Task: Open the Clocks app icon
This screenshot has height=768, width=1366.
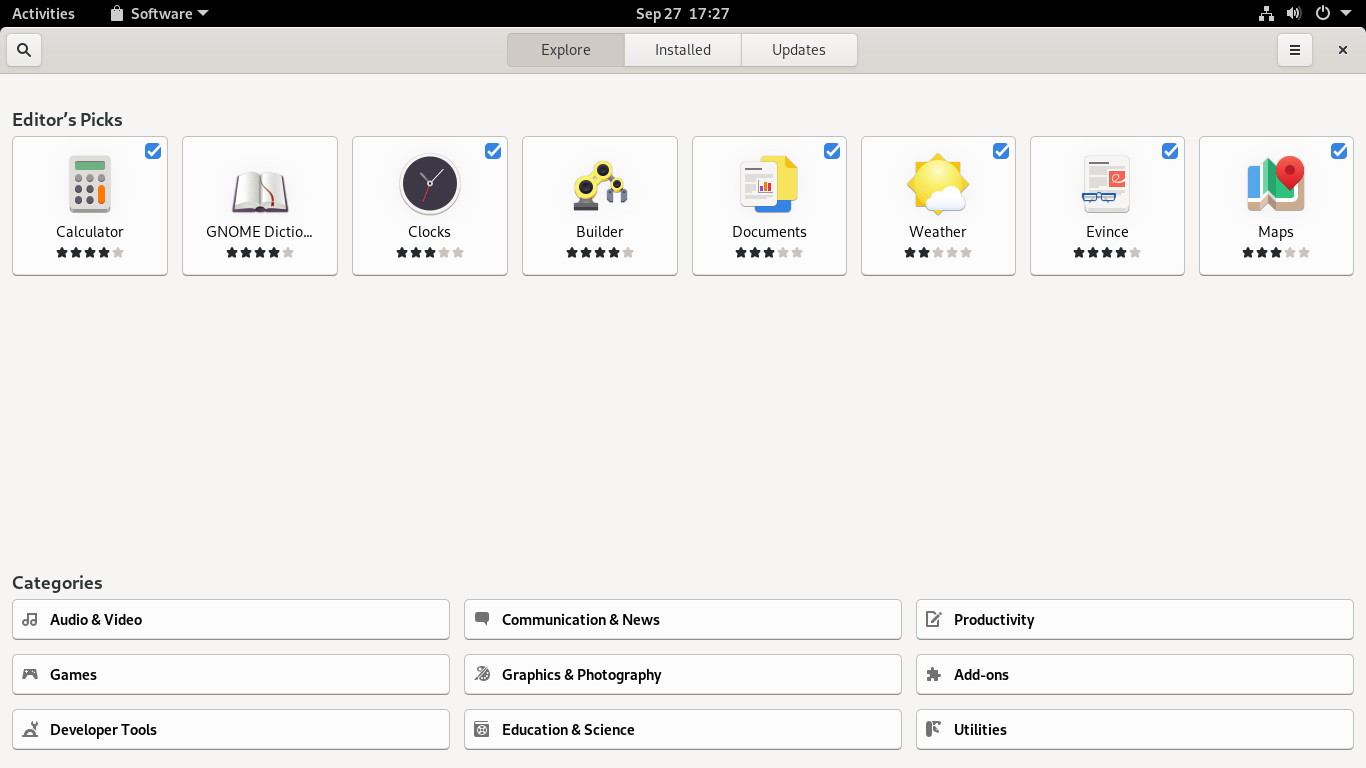Action: coord(429,184)
